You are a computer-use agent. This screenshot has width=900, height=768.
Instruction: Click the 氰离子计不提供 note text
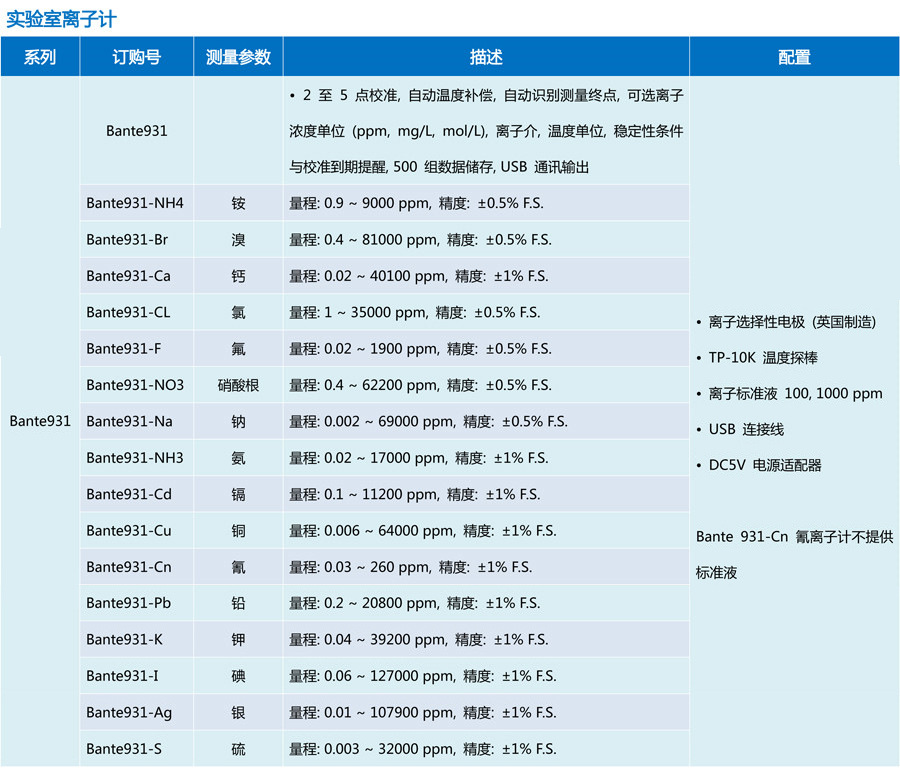point(844,537)
